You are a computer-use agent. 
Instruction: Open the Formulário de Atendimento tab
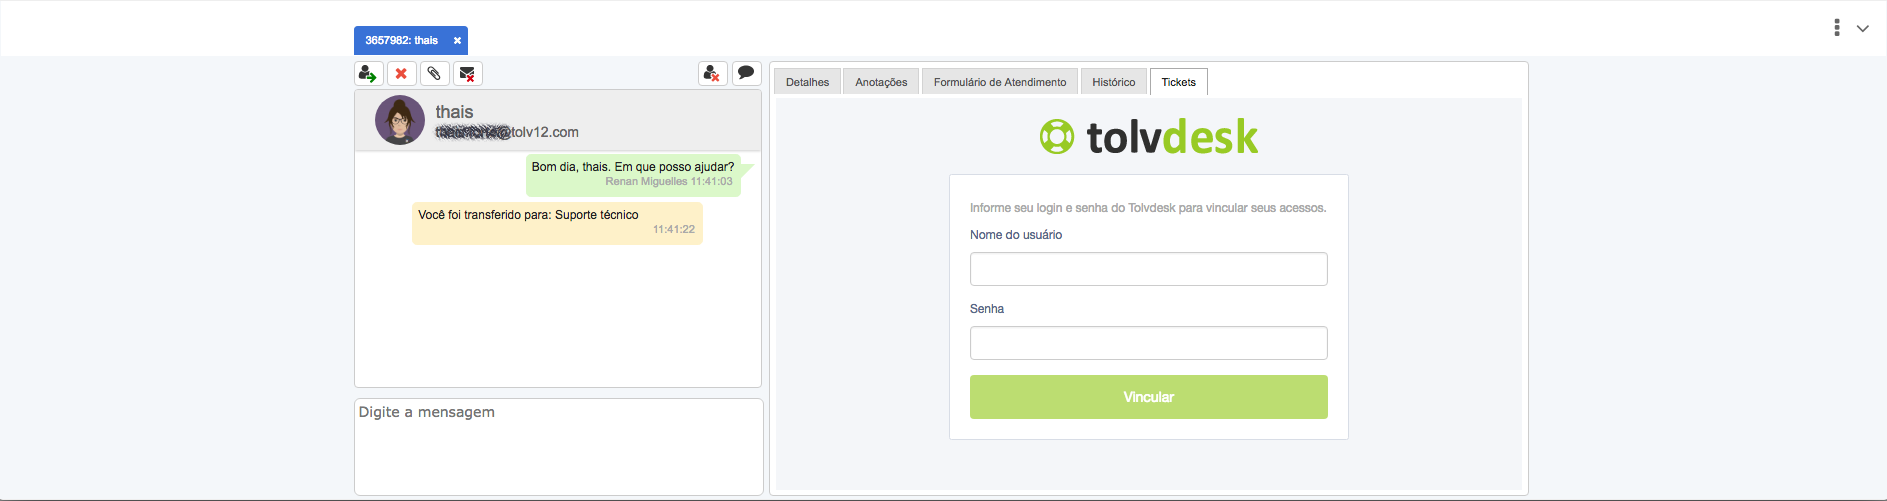1000,82
